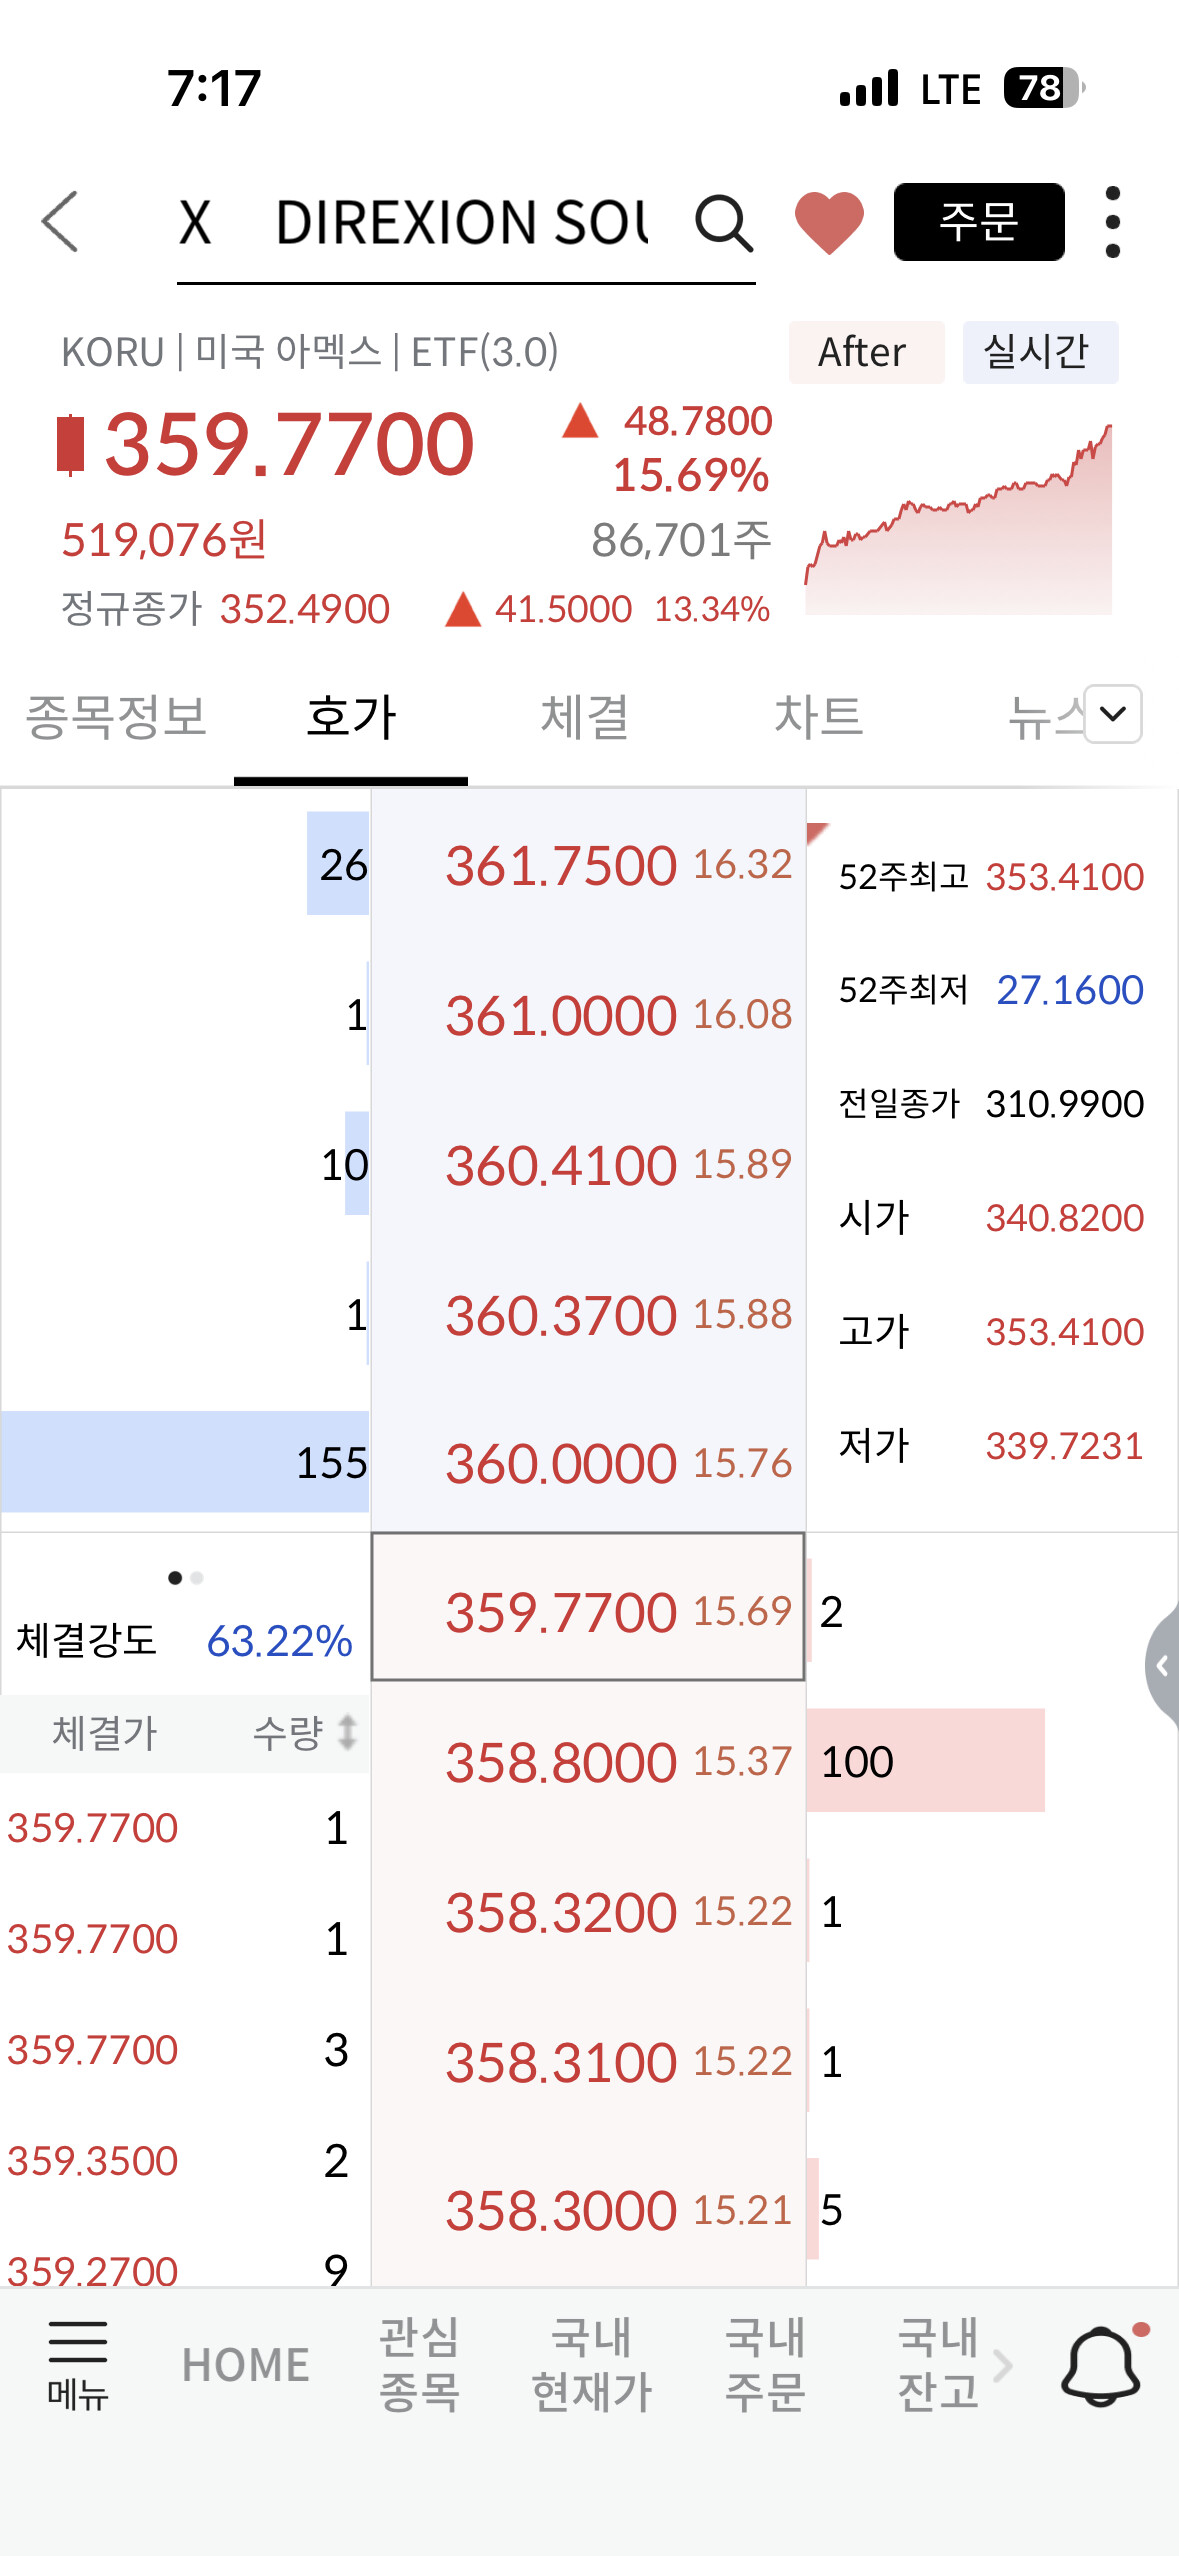Tap the red candlestick icon by price
The height and width of the screenshot is (2556, 1179).
(70, 444)
